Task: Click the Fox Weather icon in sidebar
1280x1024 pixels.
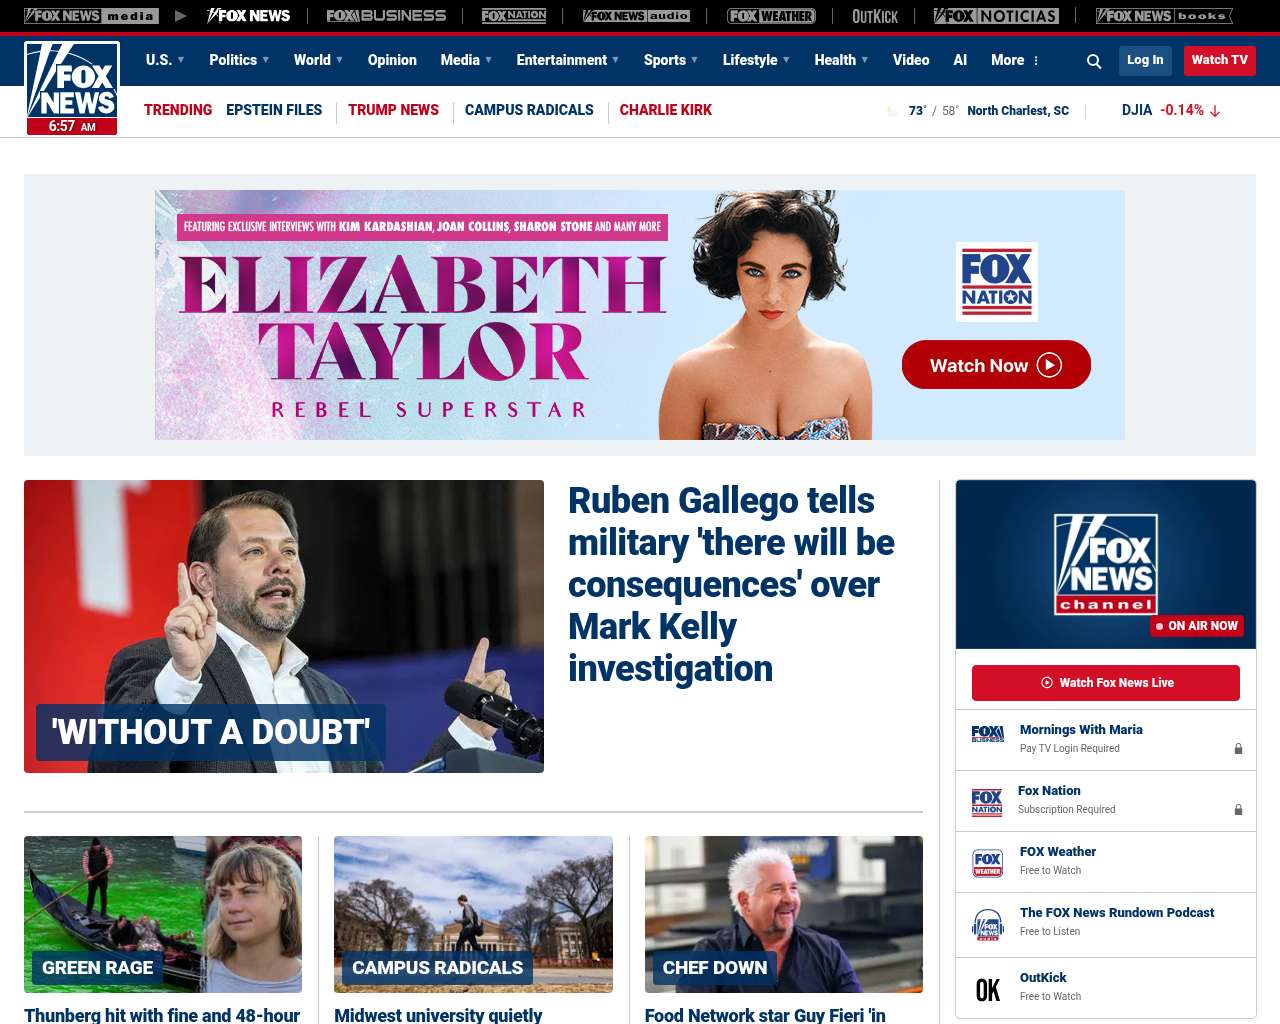Action: coord(988,863)
